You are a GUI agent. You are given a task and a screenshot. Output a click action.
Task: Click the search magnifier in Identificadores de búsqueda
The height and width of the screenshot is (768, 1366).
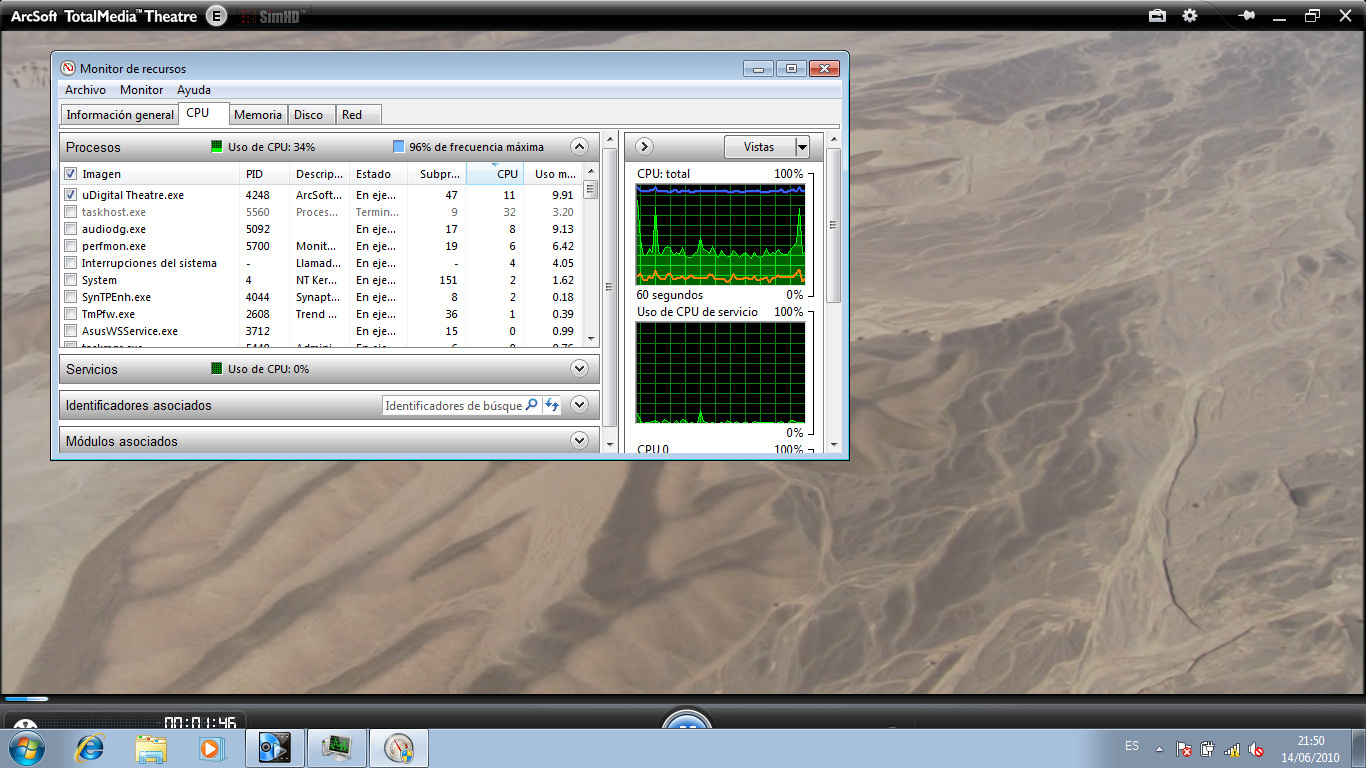(x=532, y=405)
